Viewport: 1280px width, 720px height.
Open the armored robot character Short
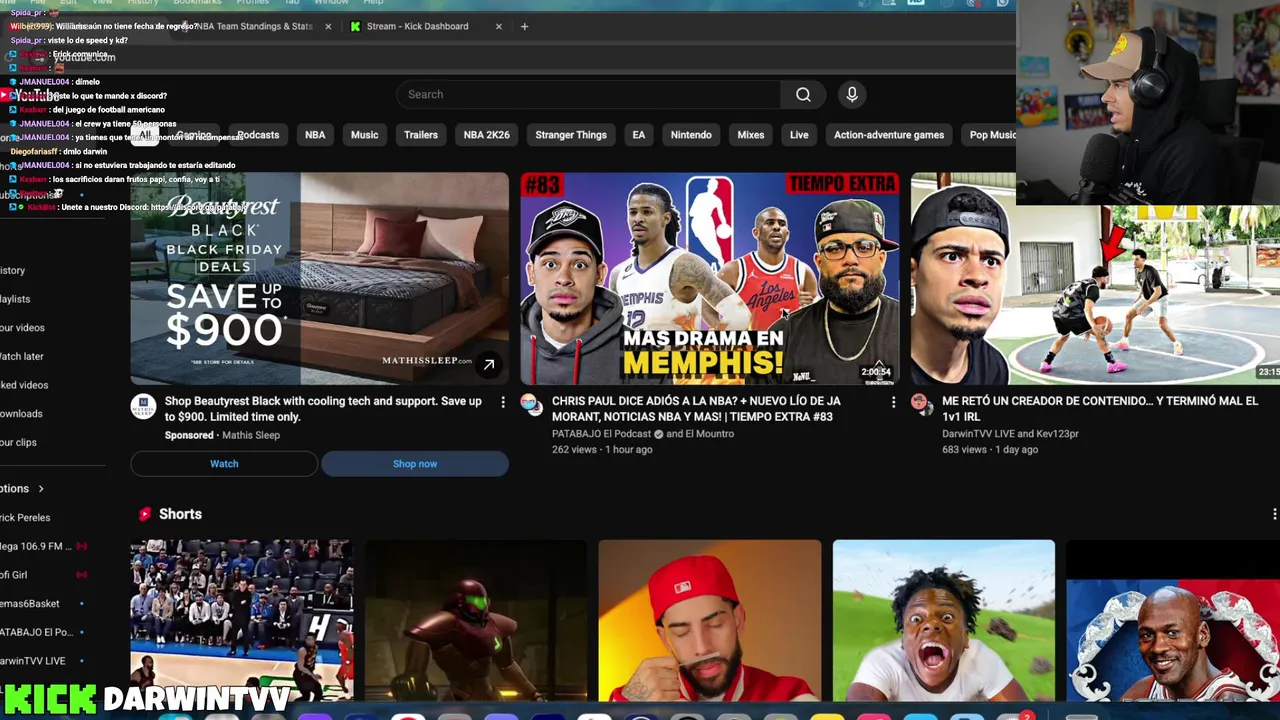[476, 621]
